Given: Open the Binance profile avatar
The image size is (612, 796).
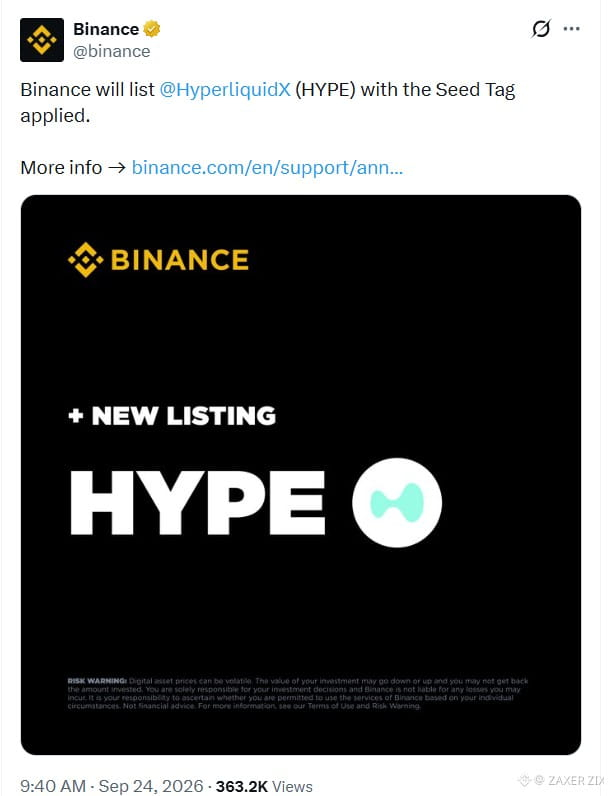Looking at the screenshot, I should pos(42,40).
